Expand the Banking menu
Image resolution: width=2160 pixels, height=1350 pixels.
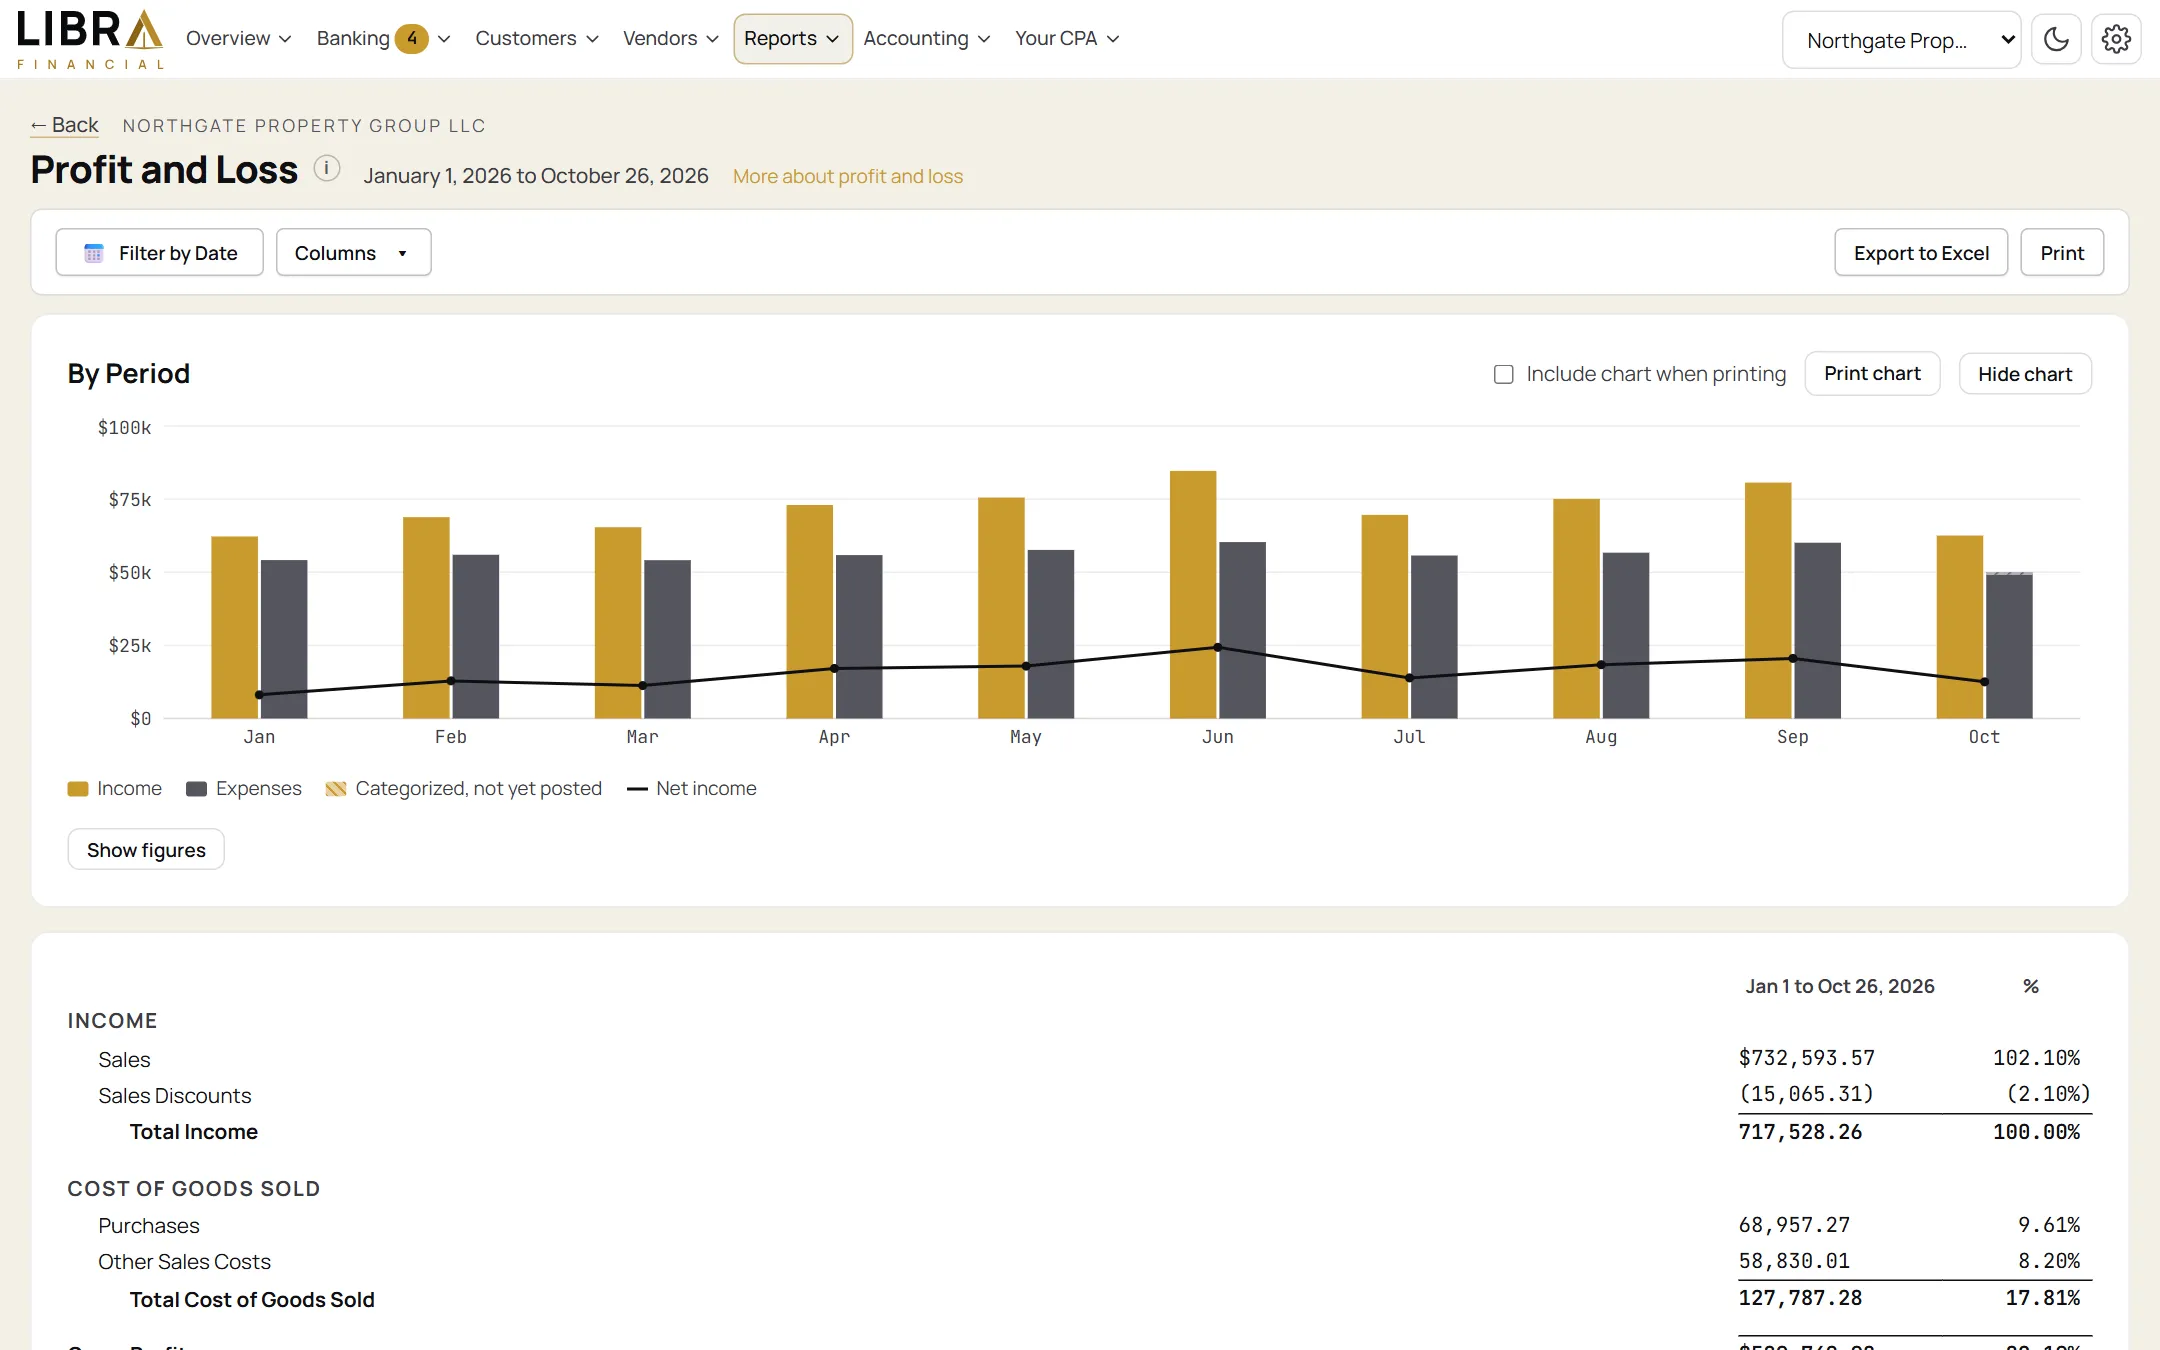coord(384,39)
